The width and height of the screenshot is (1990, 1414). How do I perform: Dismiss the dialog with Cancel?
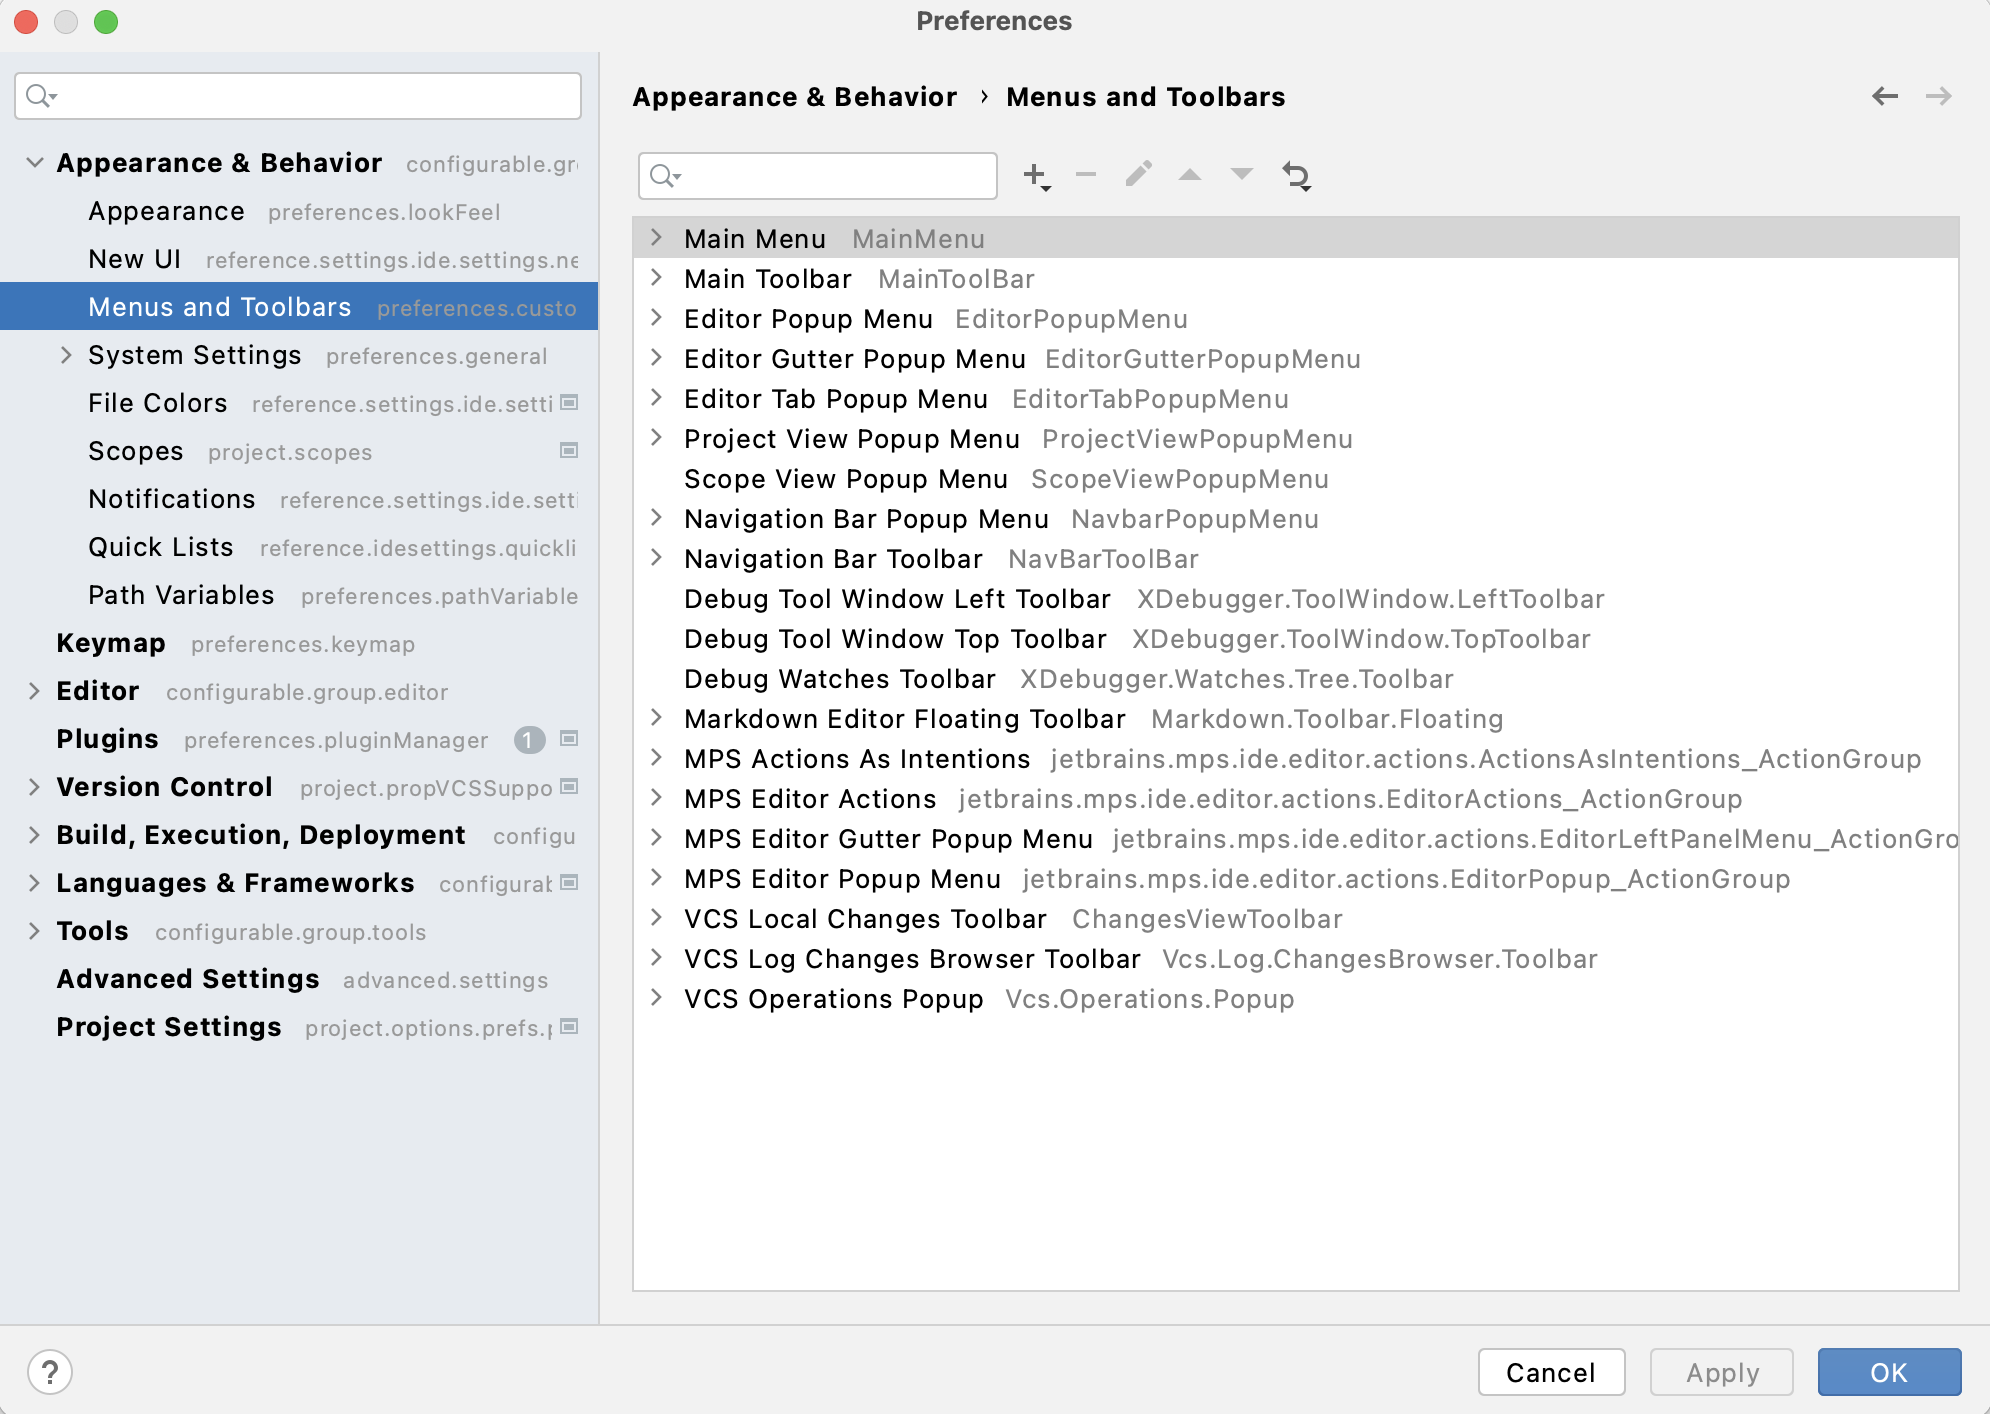(1551, 1372)
